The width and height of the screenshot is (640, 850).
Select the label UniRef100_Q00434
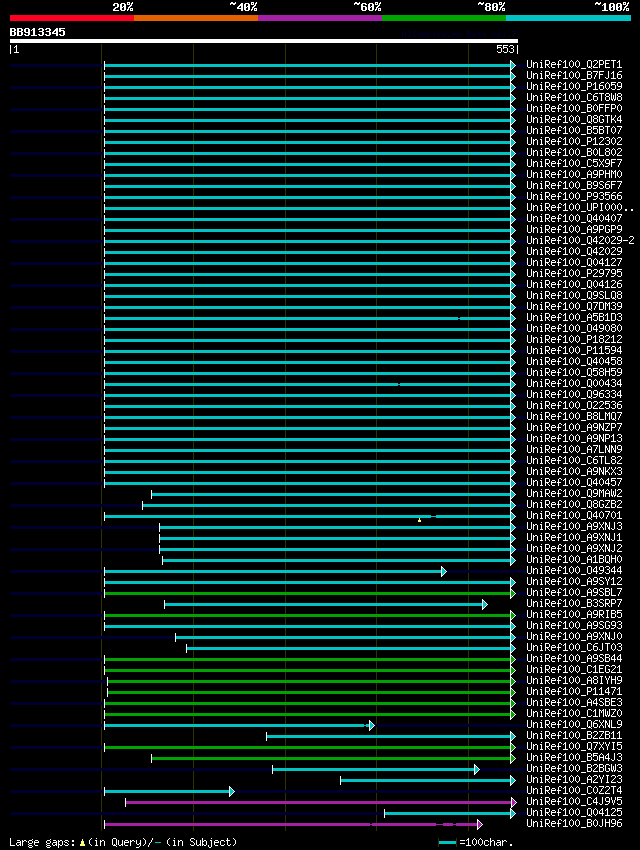(574, 383)
